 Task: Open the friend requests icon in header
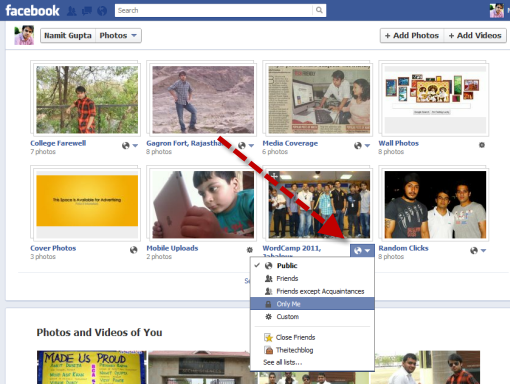[71, 11]
